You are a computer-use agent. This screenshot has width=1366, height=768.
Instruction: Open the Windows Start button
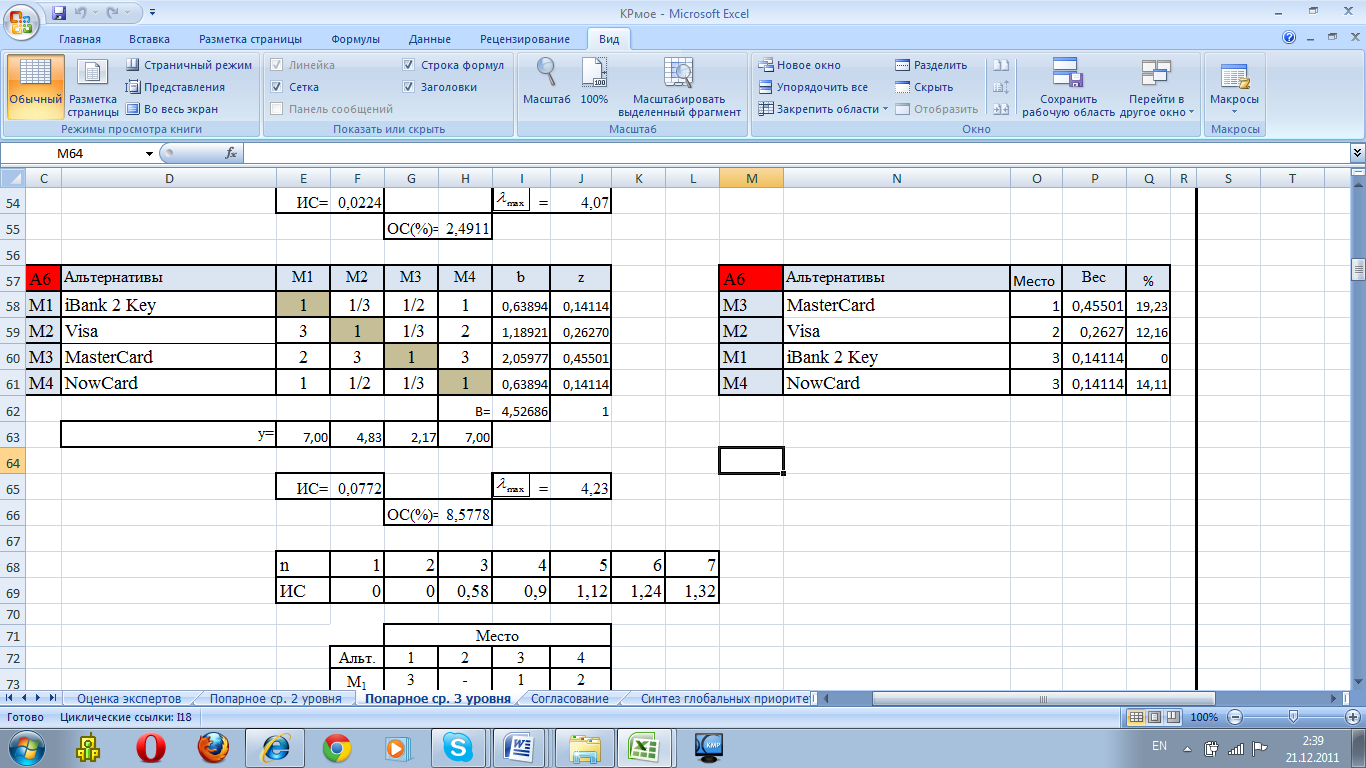click(24, 747)
